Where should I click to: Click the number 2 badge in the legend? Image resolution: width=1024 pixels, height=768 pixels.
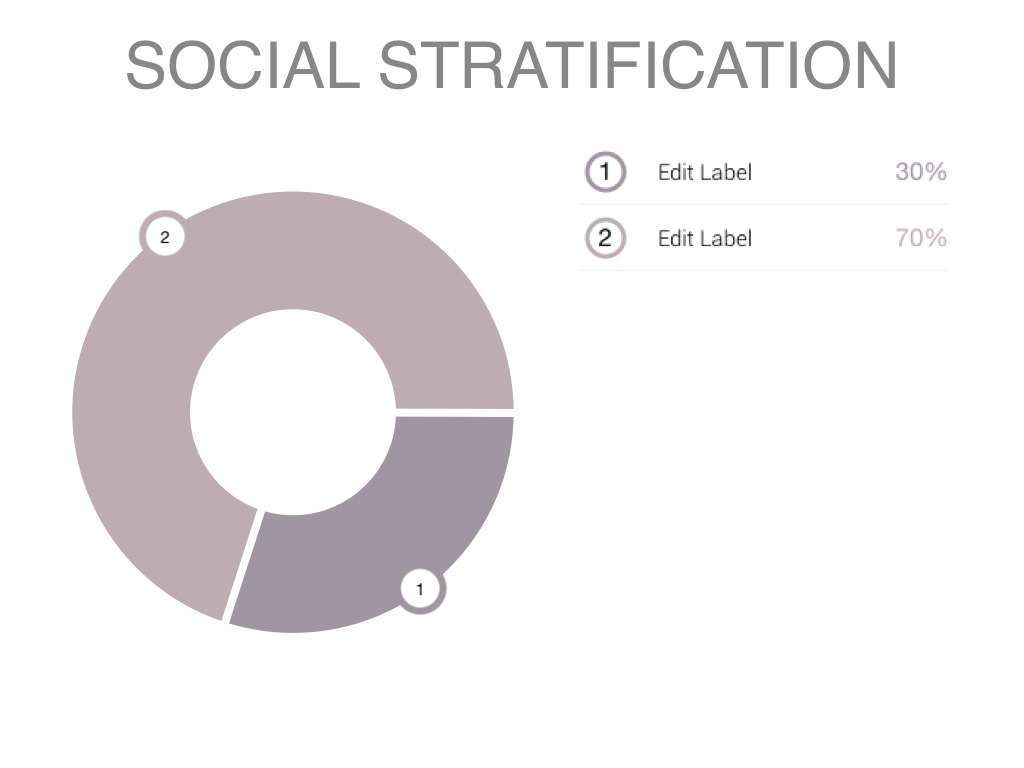click(605, 238)
